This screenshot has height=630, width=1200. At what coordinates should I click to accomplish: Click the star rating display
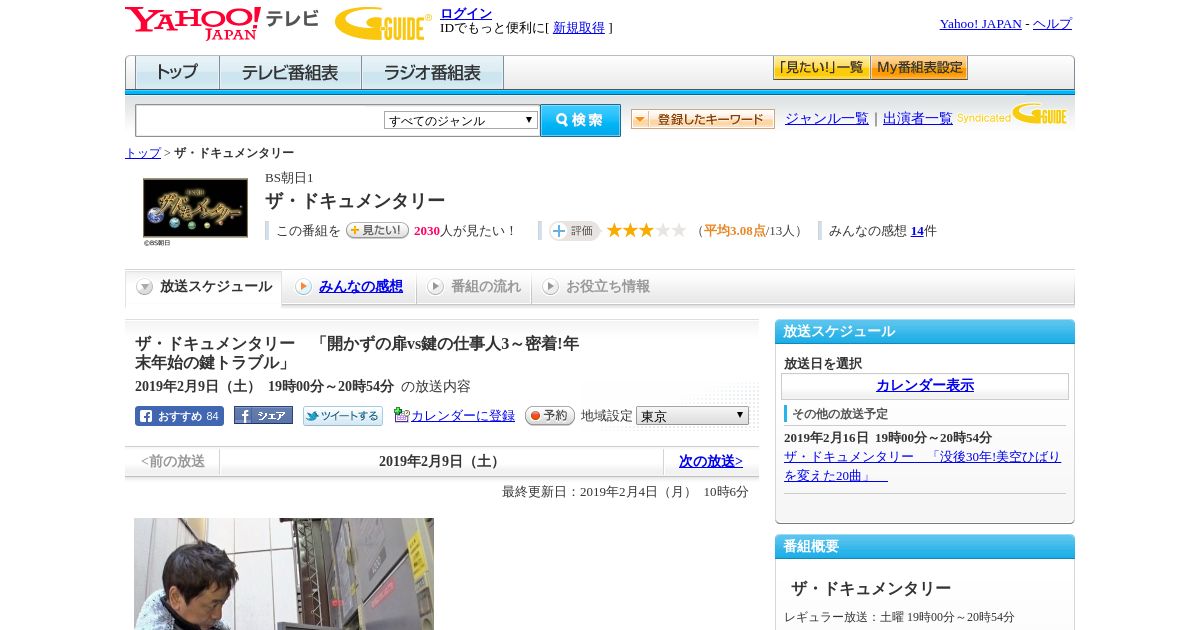coord(646,230)
